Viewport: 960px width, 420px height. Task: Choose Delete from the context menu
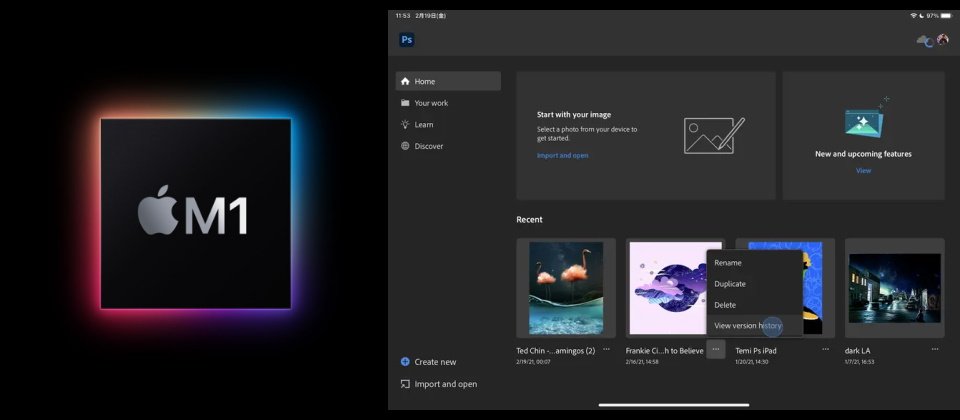(x=754, y=305)
